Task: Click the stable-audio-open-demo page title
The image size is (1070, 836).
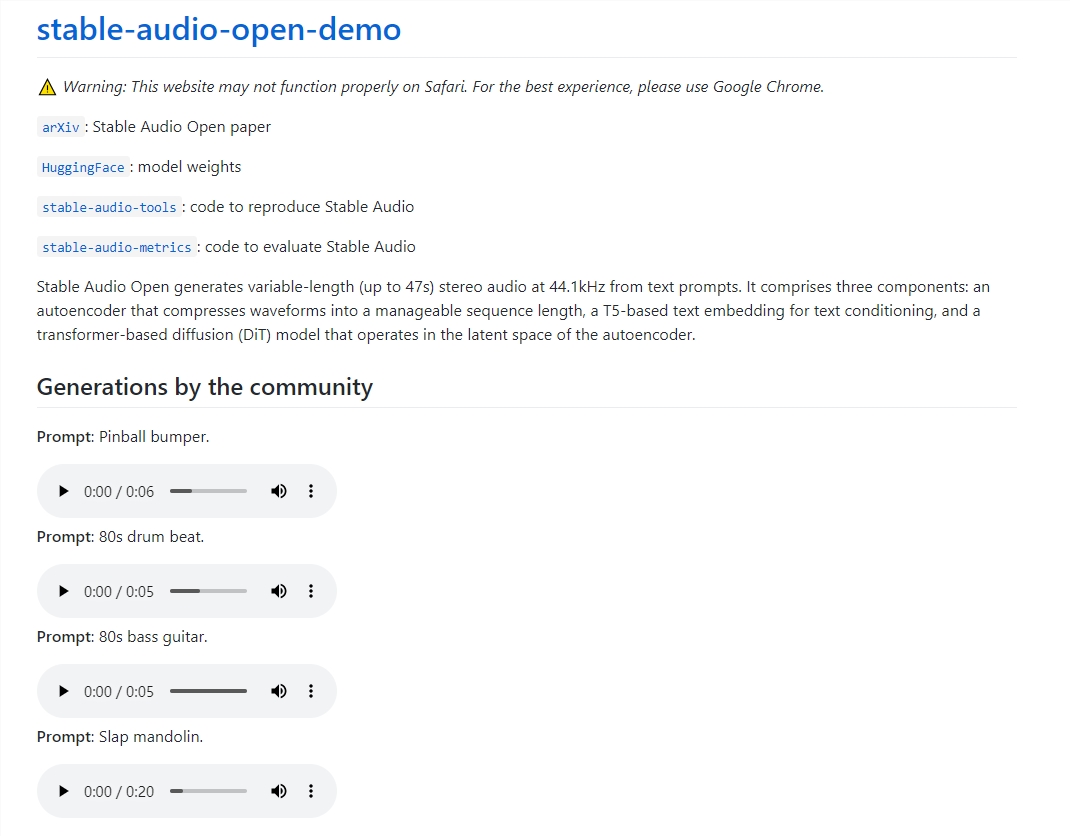Action: (217, 29)
